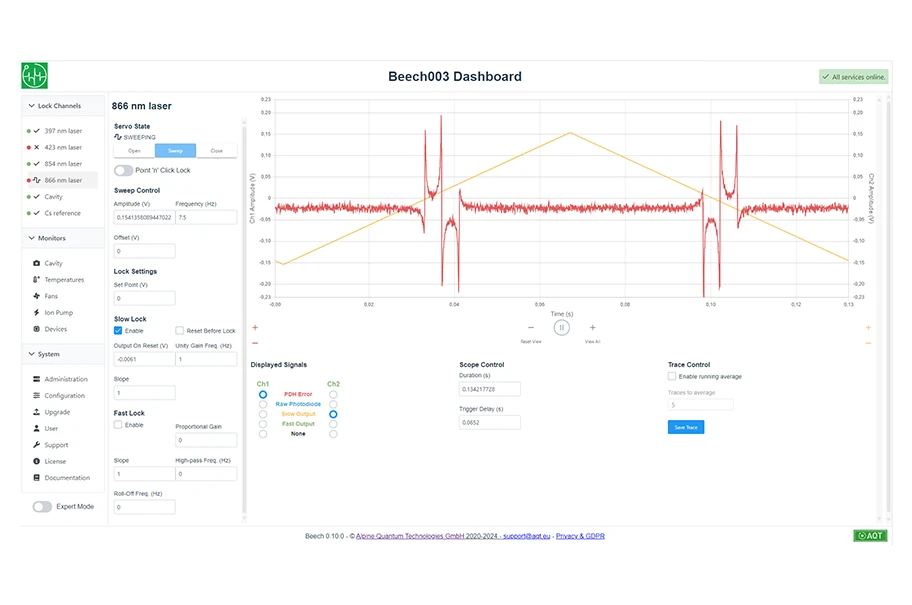Open the Upgrade system page
Screen dimensions: 912x605
click(x=57, y=412)
